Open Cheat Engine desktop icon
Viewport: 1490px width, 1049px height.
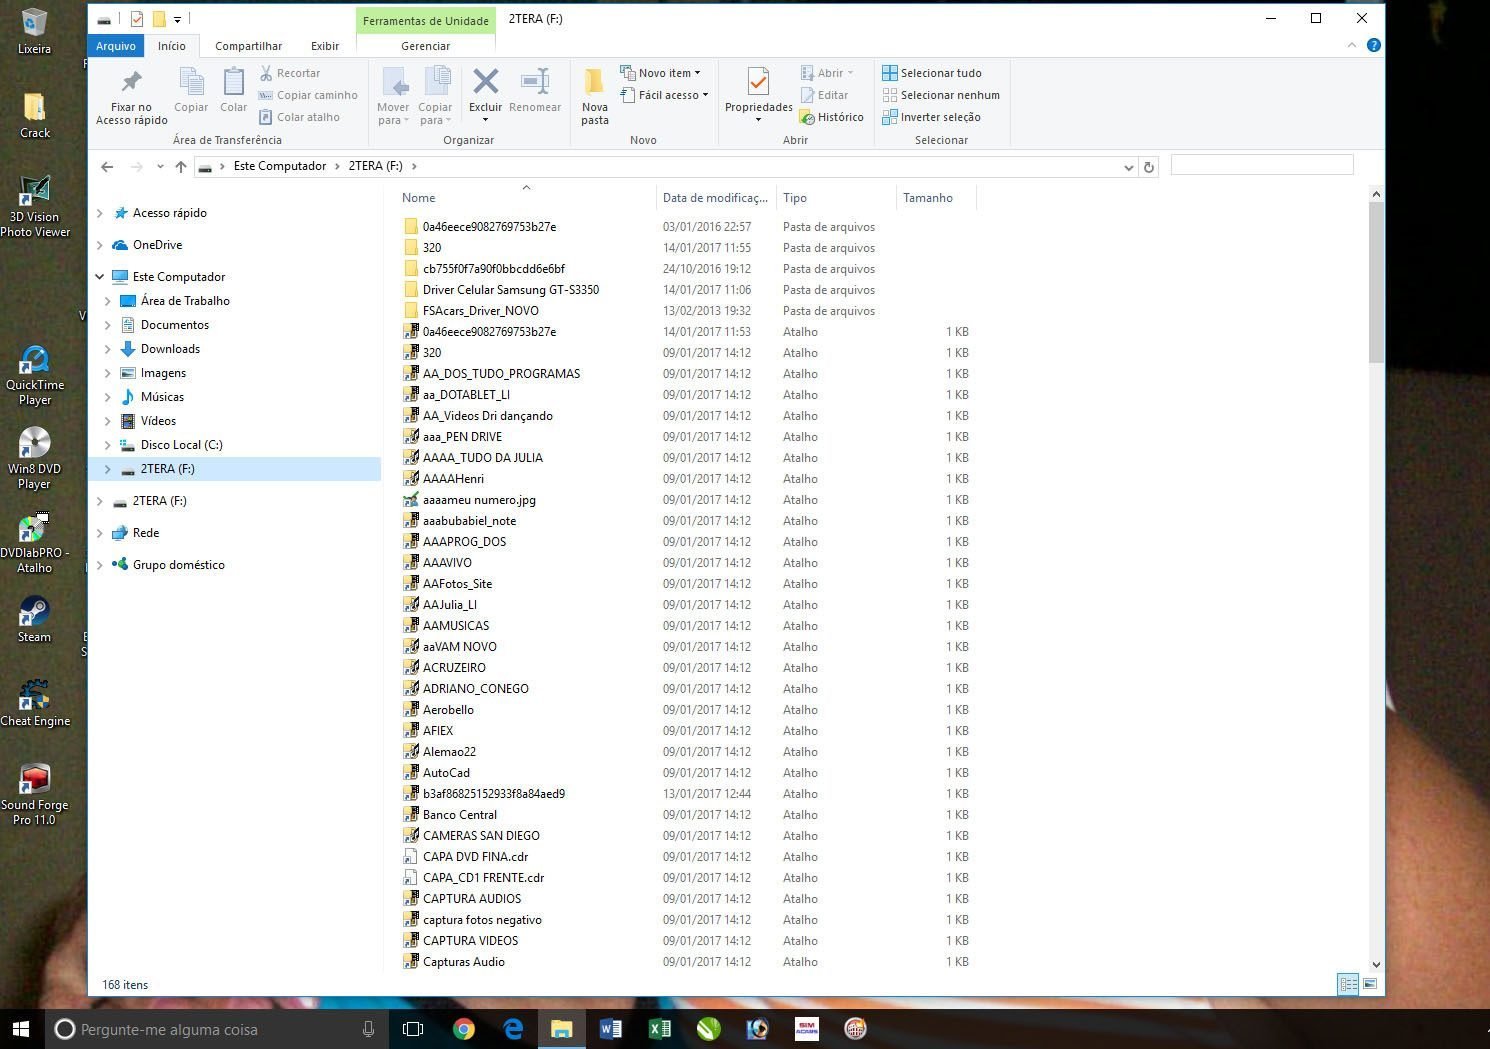click(35, 703)
